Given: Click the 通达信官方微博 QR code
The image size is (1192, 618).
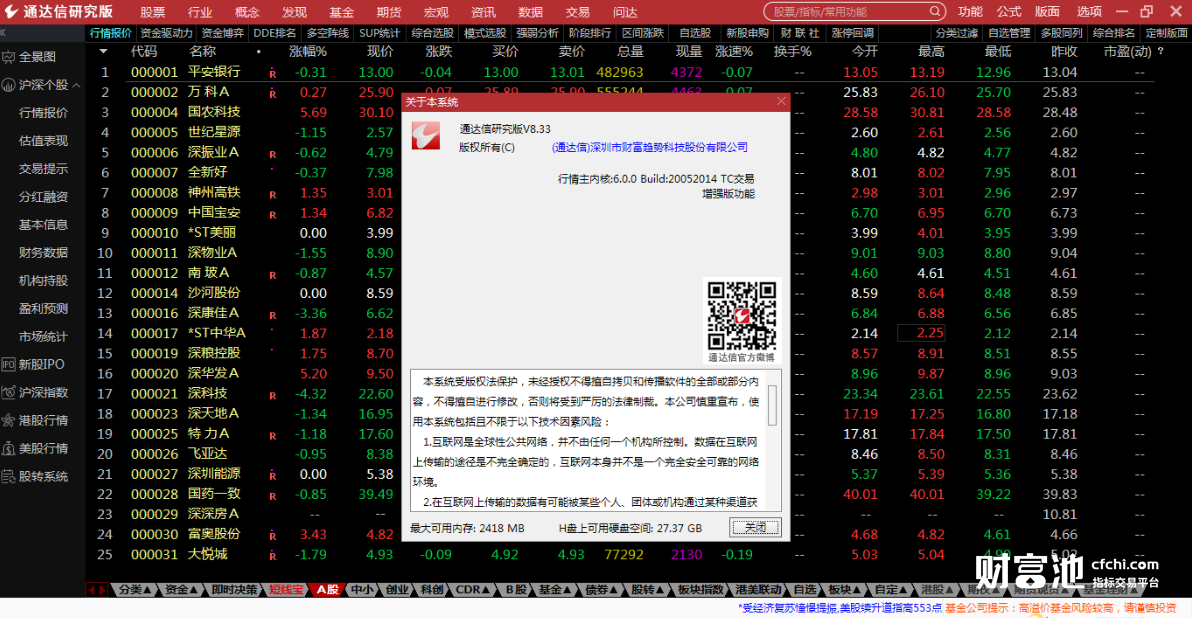Looking at the screenshot, I should coord(741,315).
